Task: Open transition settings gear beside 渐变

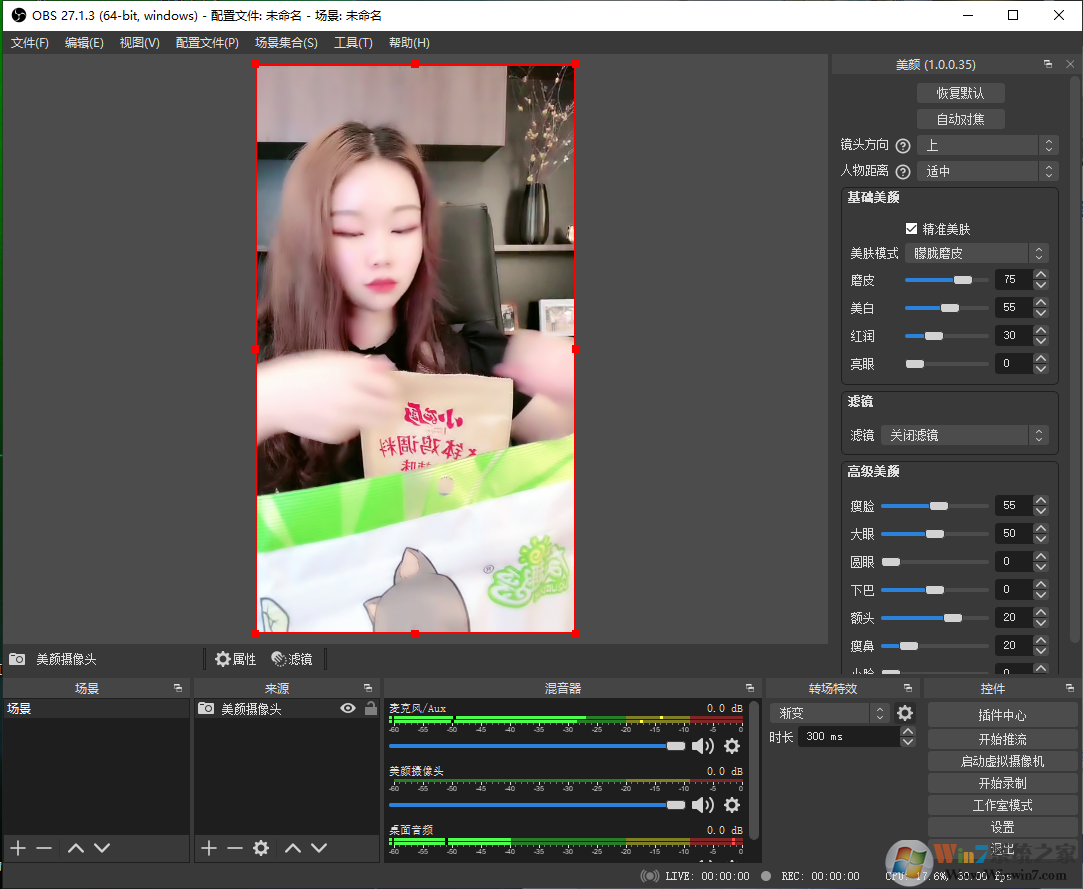Action: 905,713
